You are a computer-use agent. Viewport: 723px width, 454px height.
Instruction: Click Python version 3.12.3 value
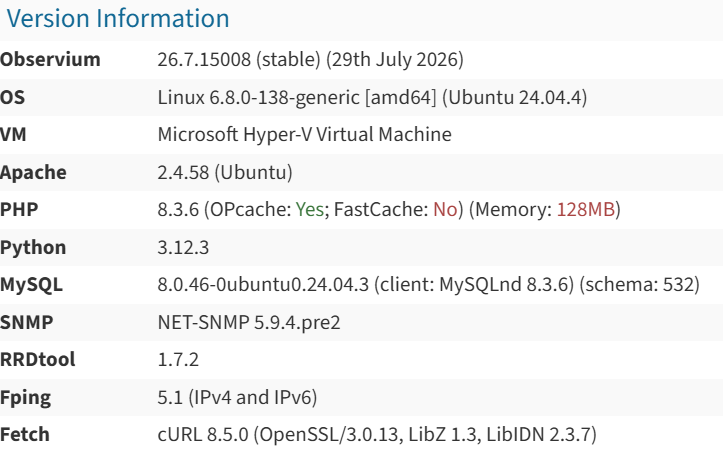[x=183, y=248]
